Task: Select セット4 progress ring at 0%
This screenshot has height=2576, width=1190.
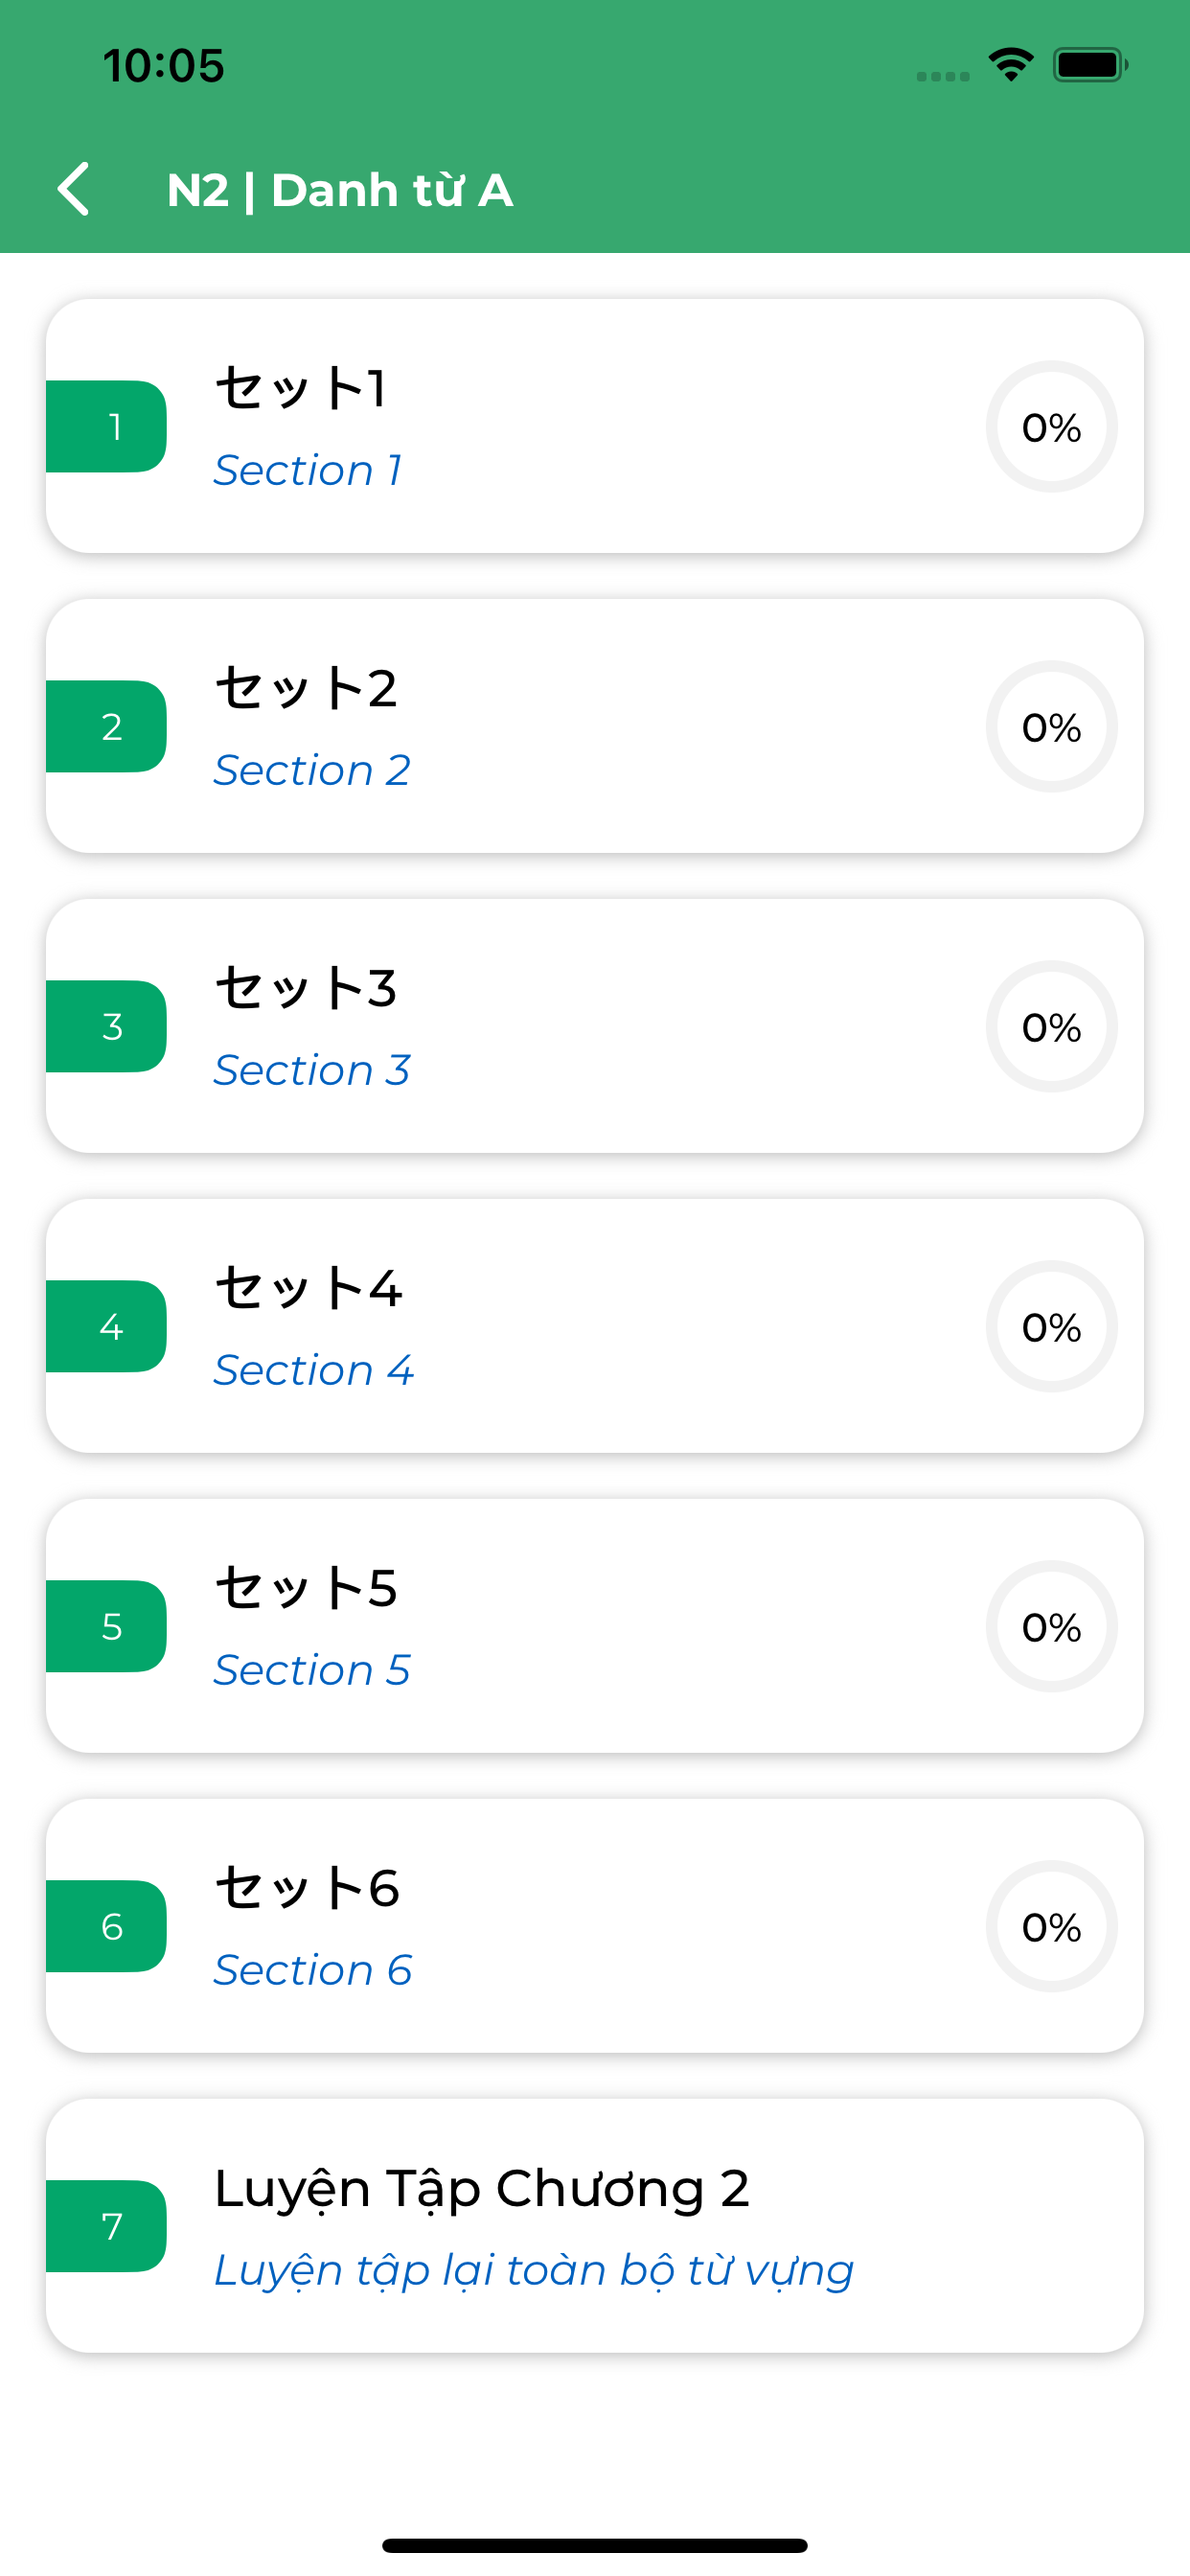Action: pyautogui.click(x=1051, y=1326)
